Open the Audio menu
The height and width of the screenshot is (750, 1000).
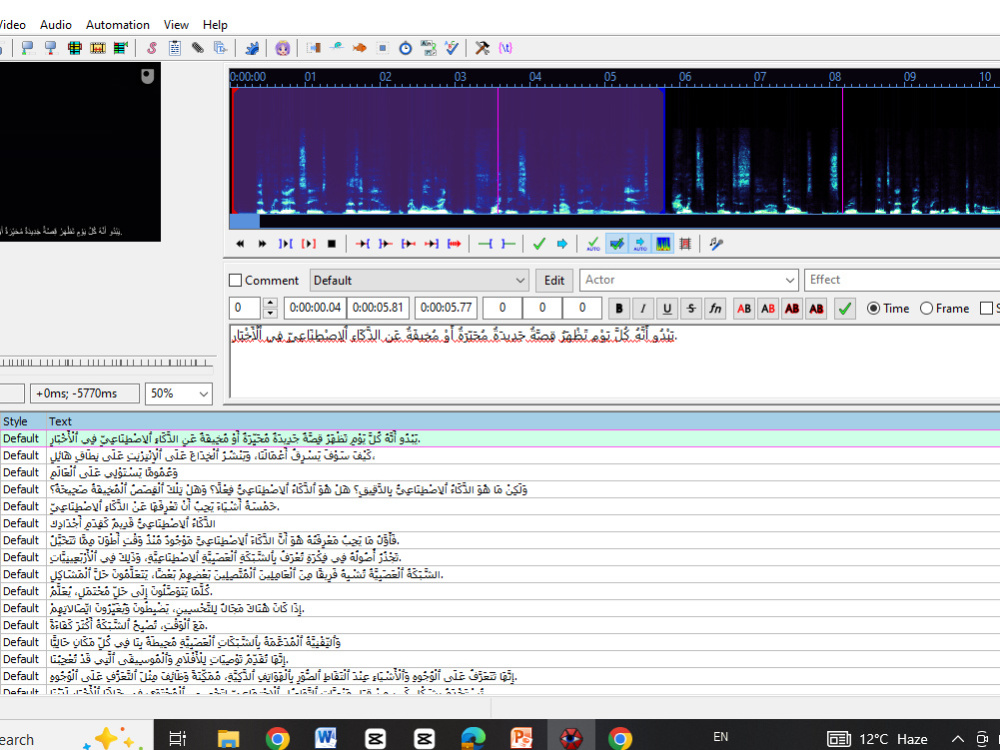tap(55, 25)
